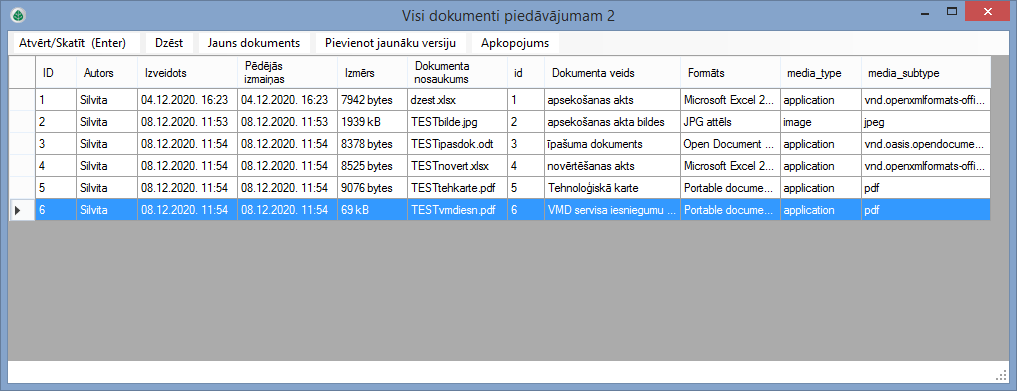Click the VMD servisa iesniegumu cell

coord(612,210)
